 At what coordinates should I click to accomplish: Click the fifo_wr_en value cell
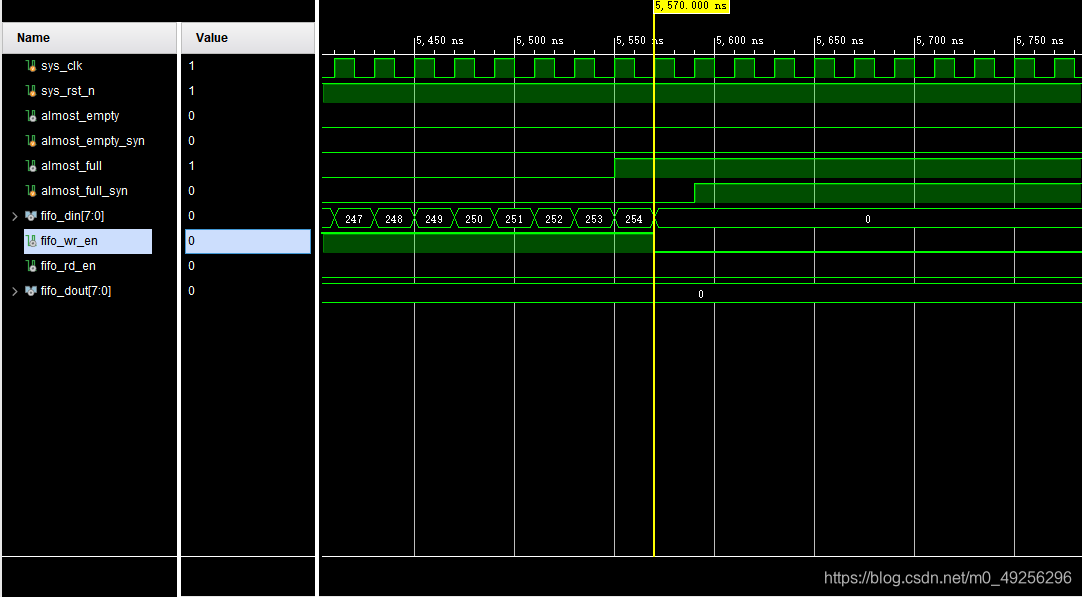click(248, 241)
